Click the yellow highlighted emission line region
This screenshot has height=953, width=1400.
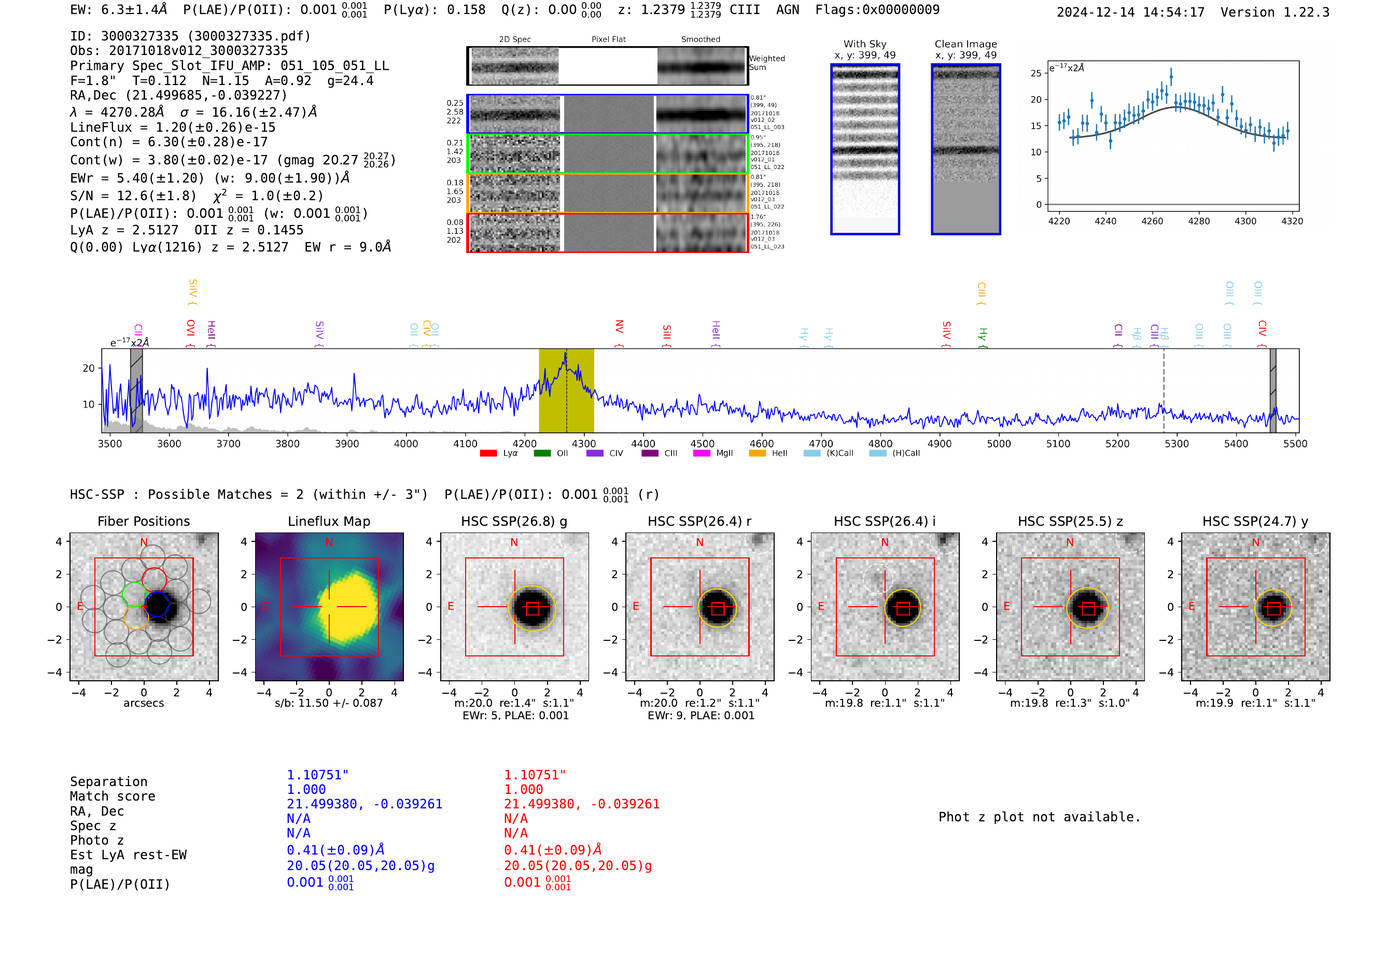566,390
